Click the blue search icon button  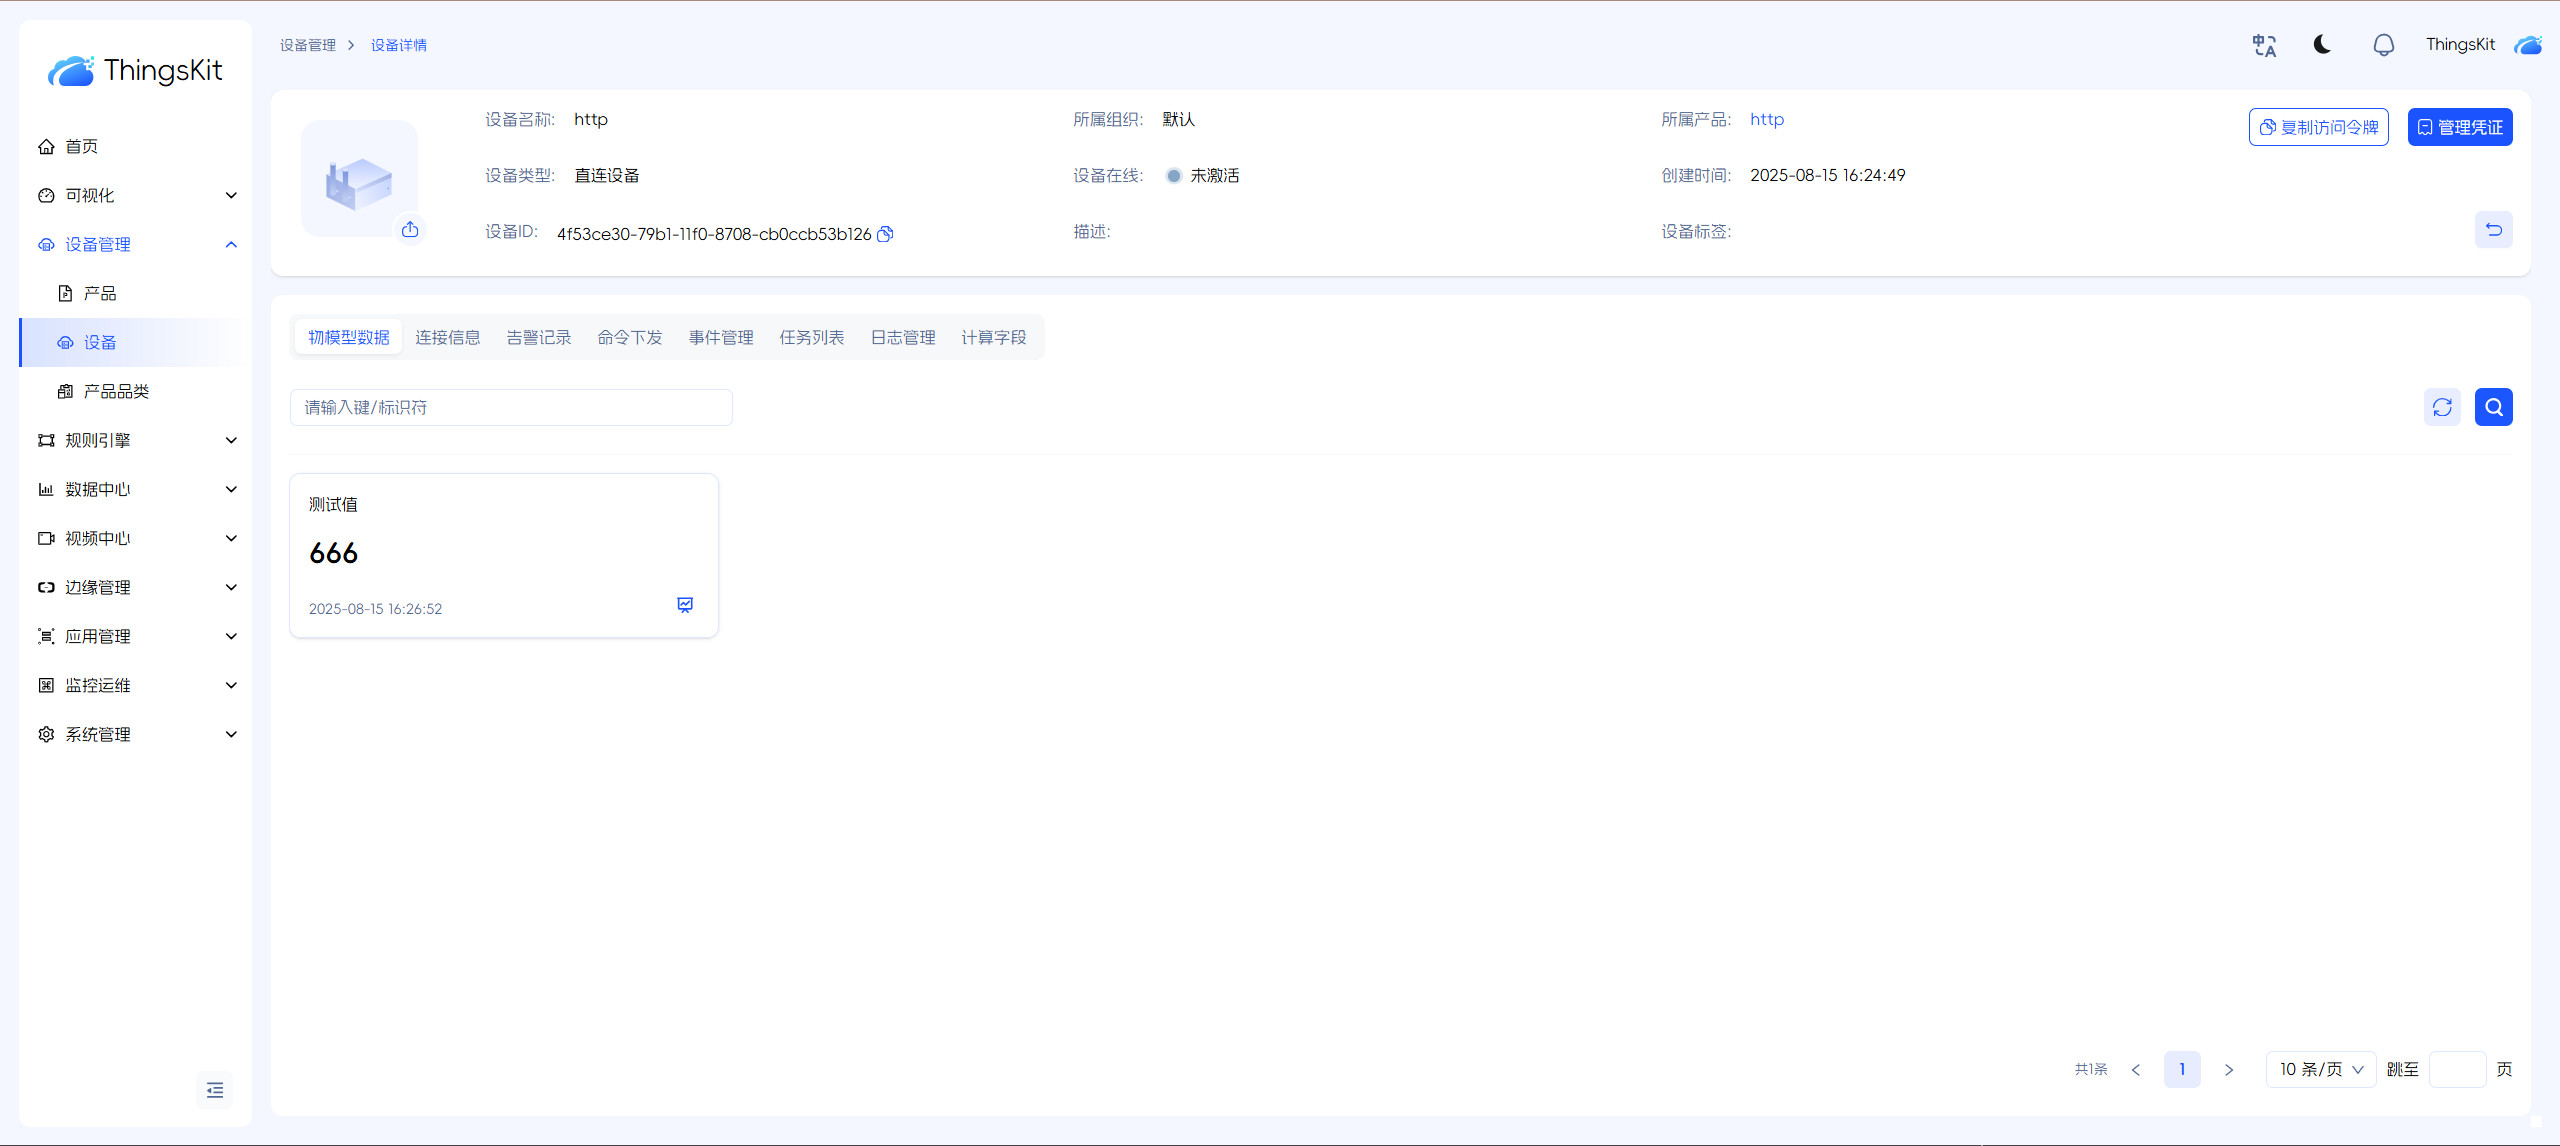tap(2493, 407)
